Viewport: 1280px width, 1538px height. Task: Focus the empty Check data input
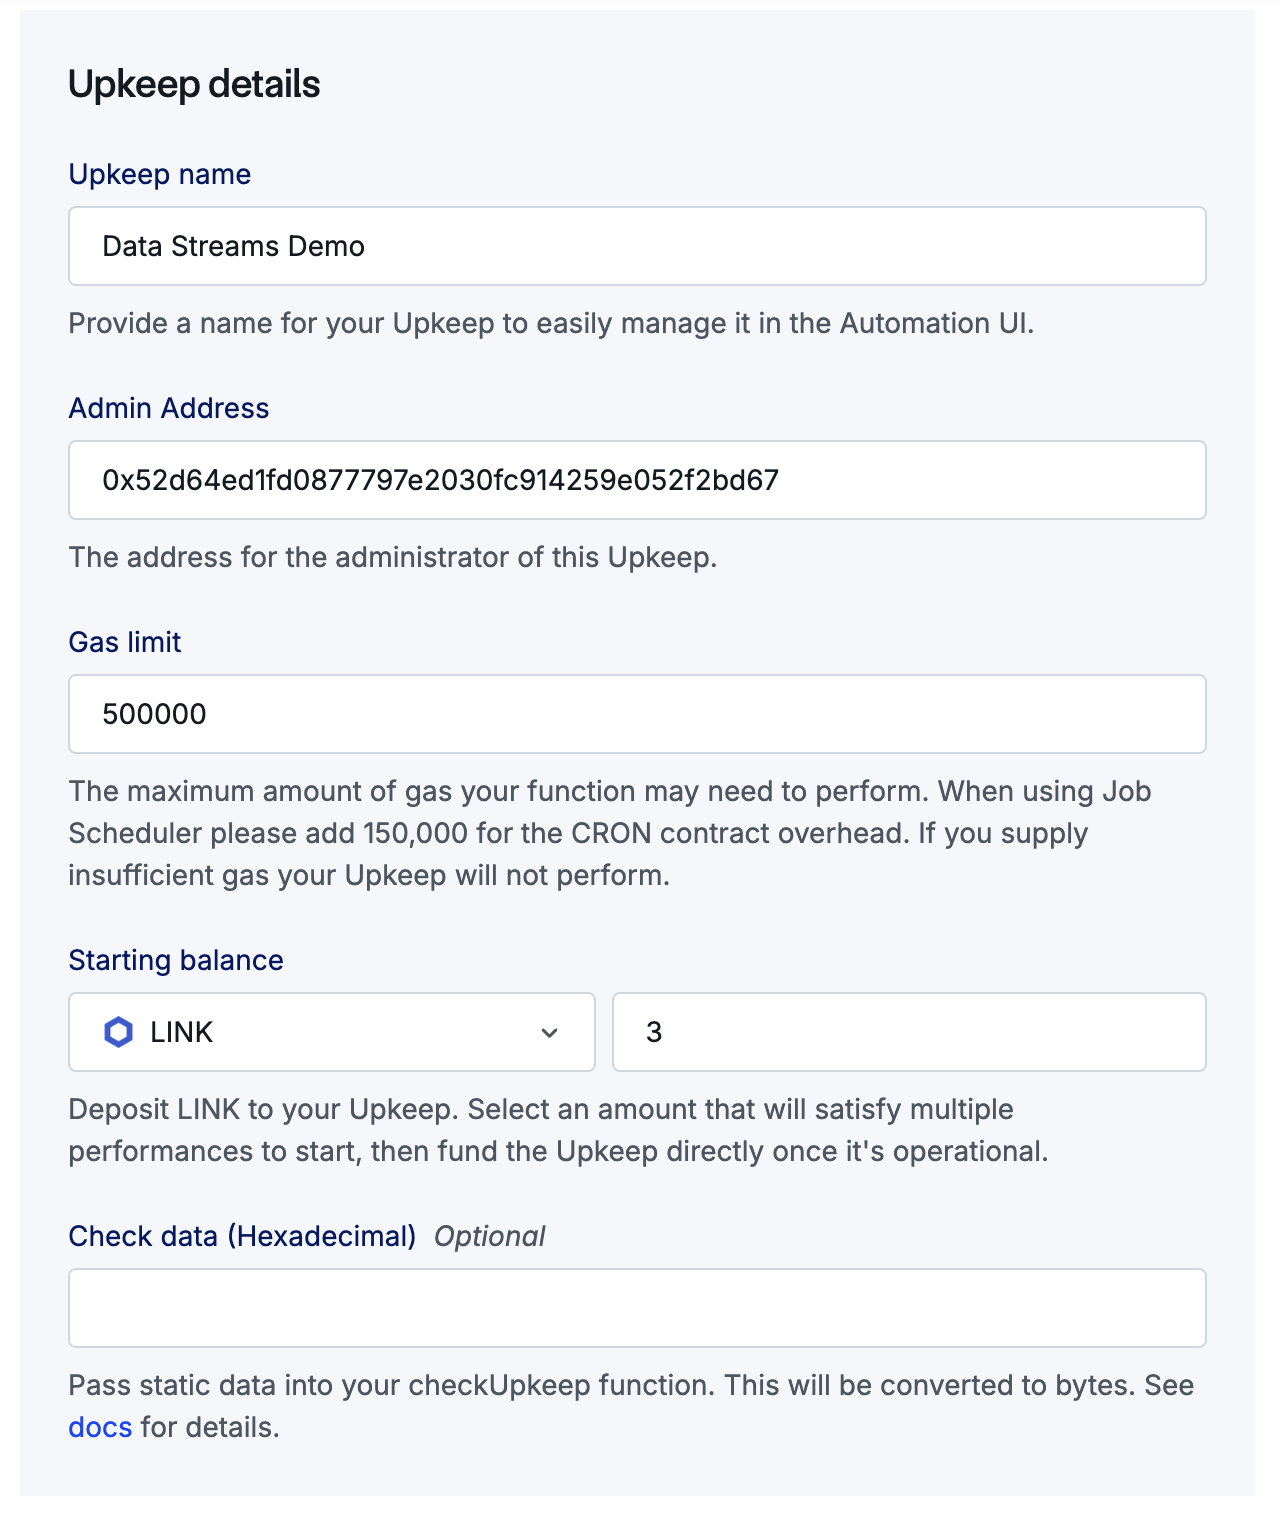(636, 1308)
